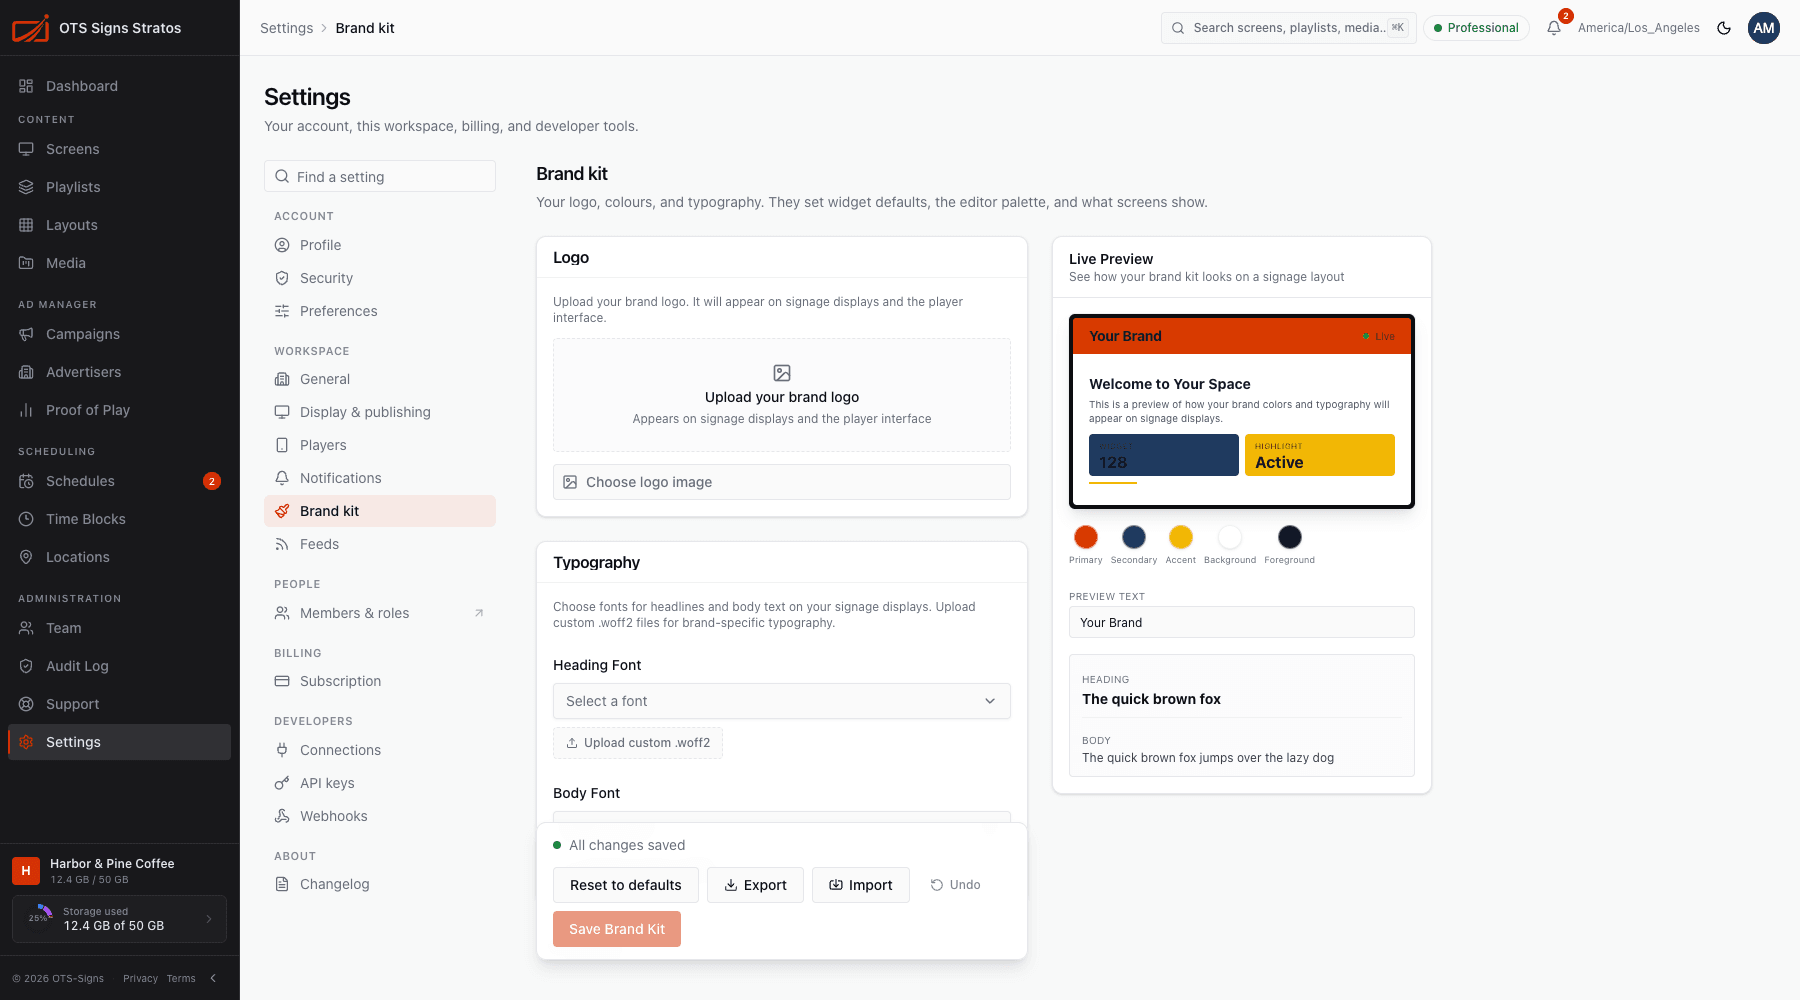Pick the Foreground color swatch
Screen dimensions: 1800x1000
1290,537
